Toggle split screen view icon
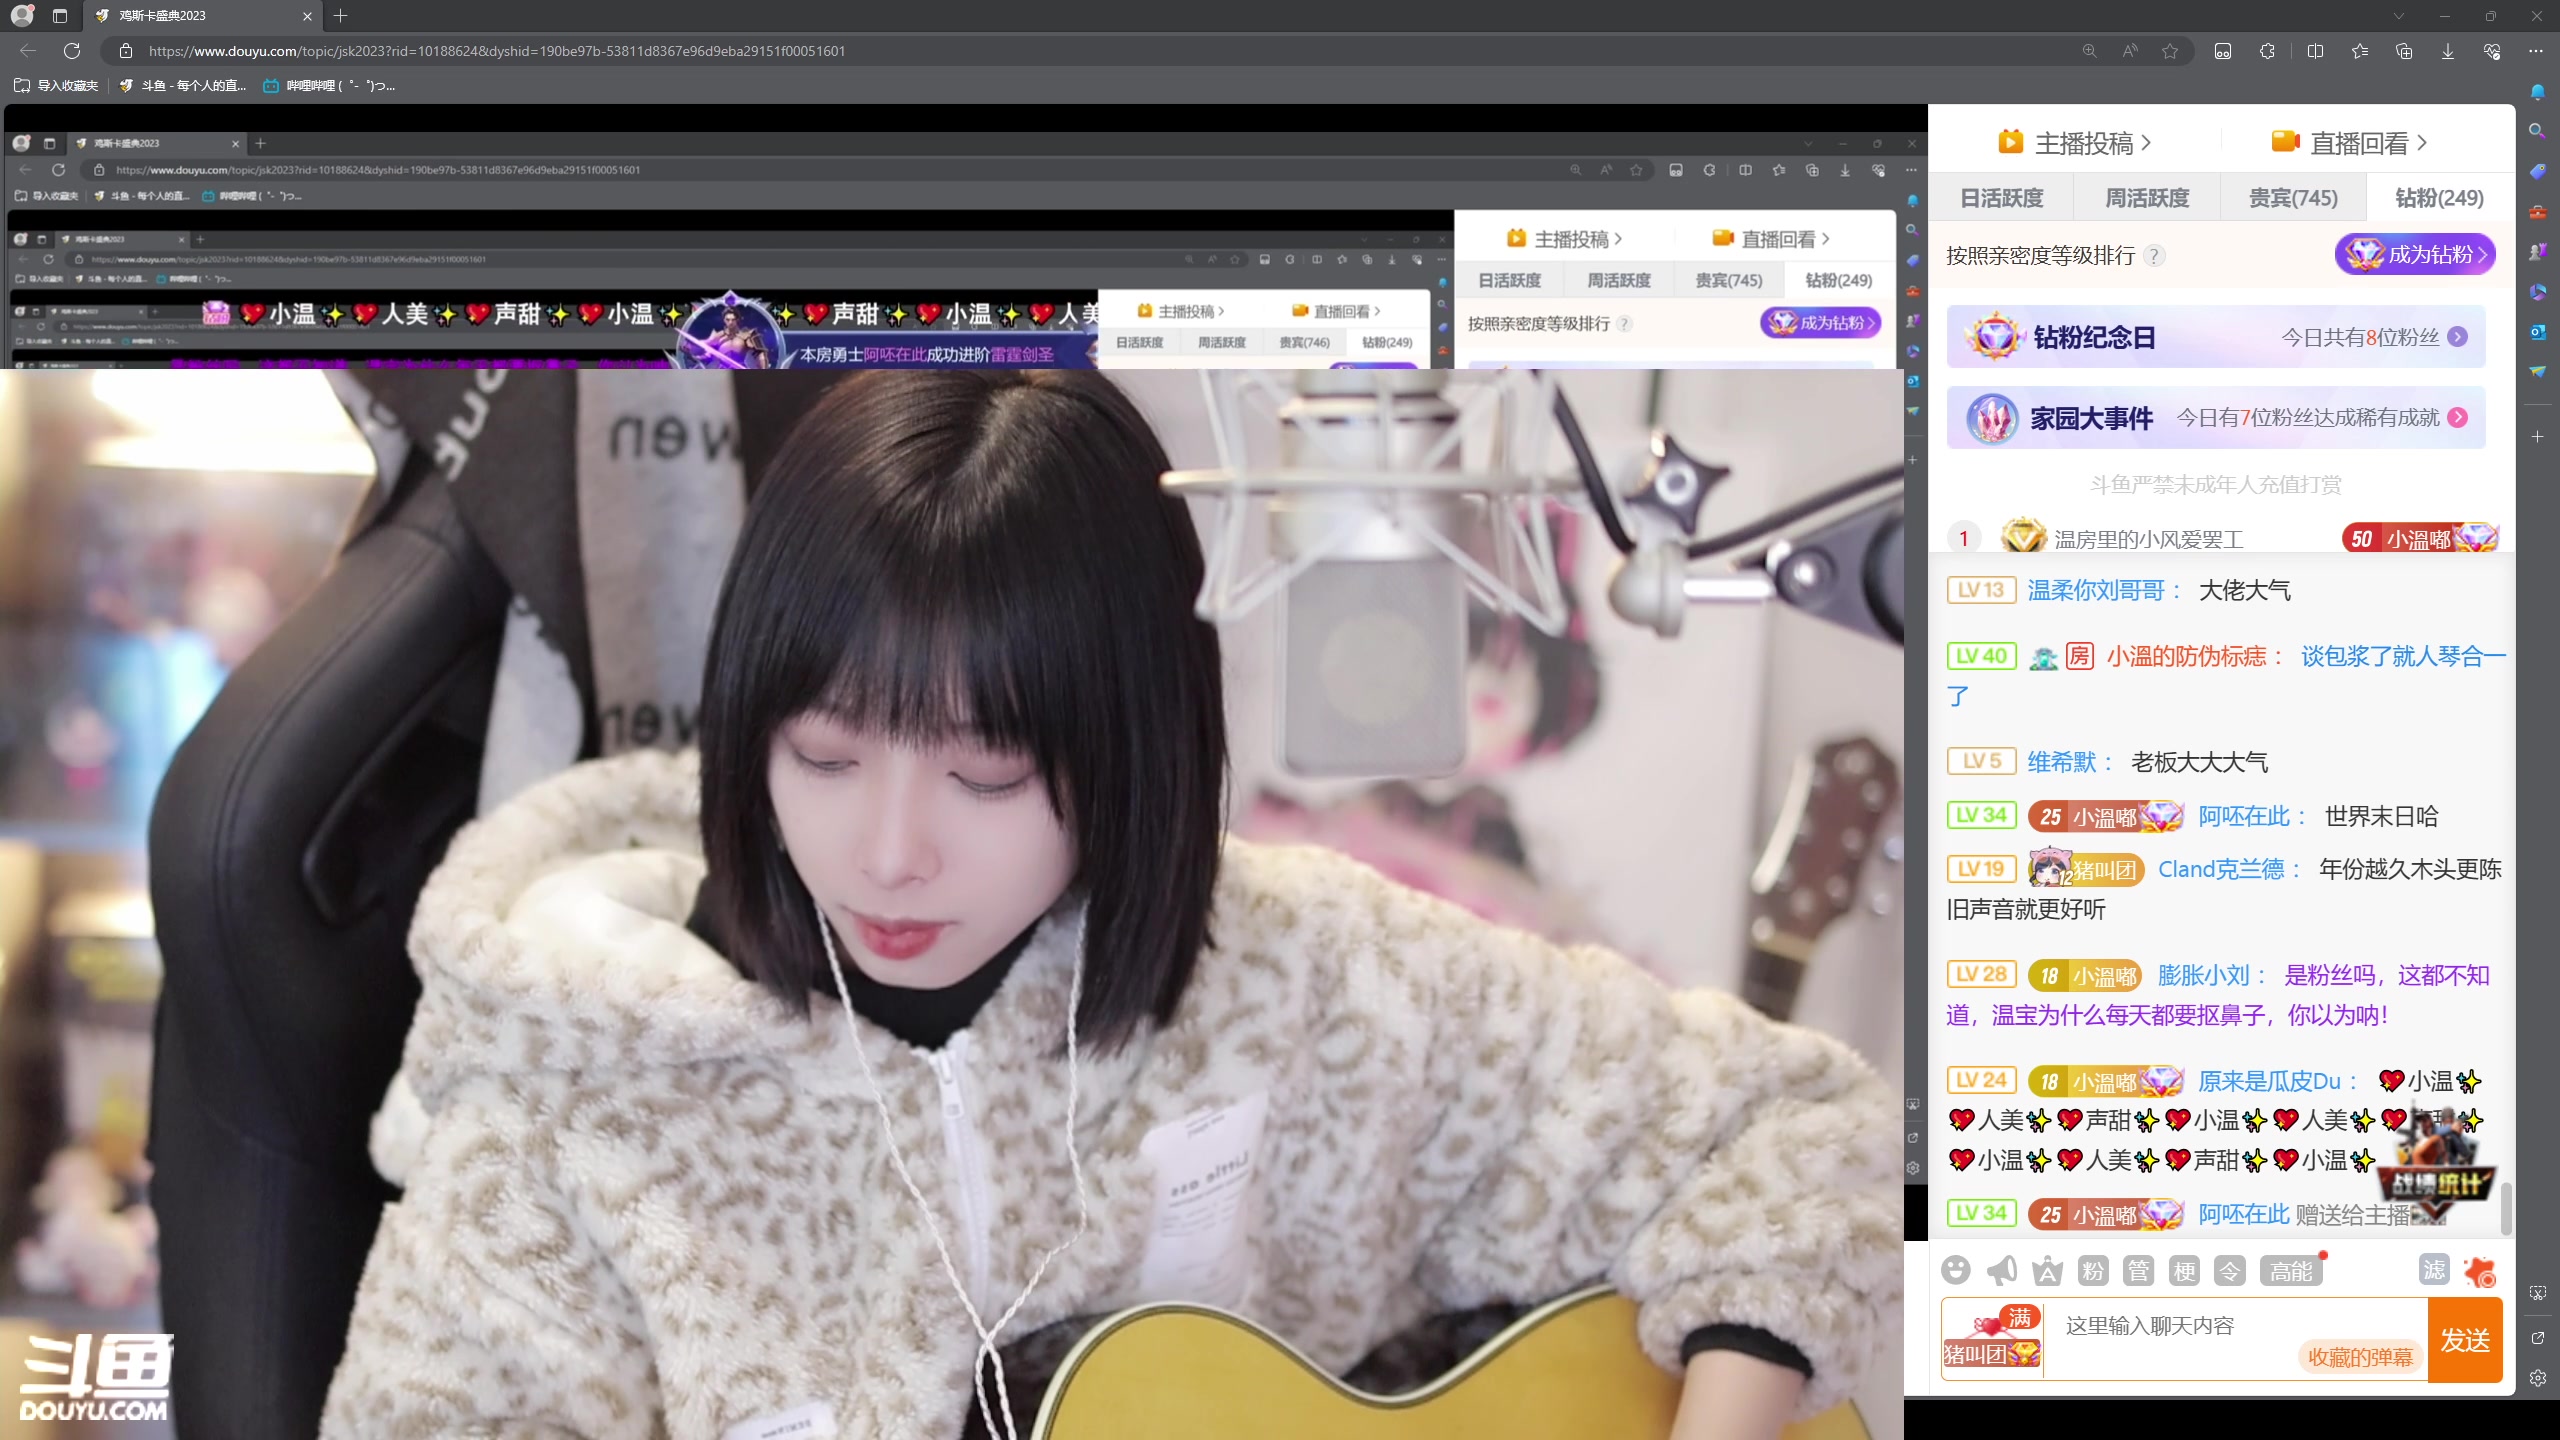 pos(2315,51)
